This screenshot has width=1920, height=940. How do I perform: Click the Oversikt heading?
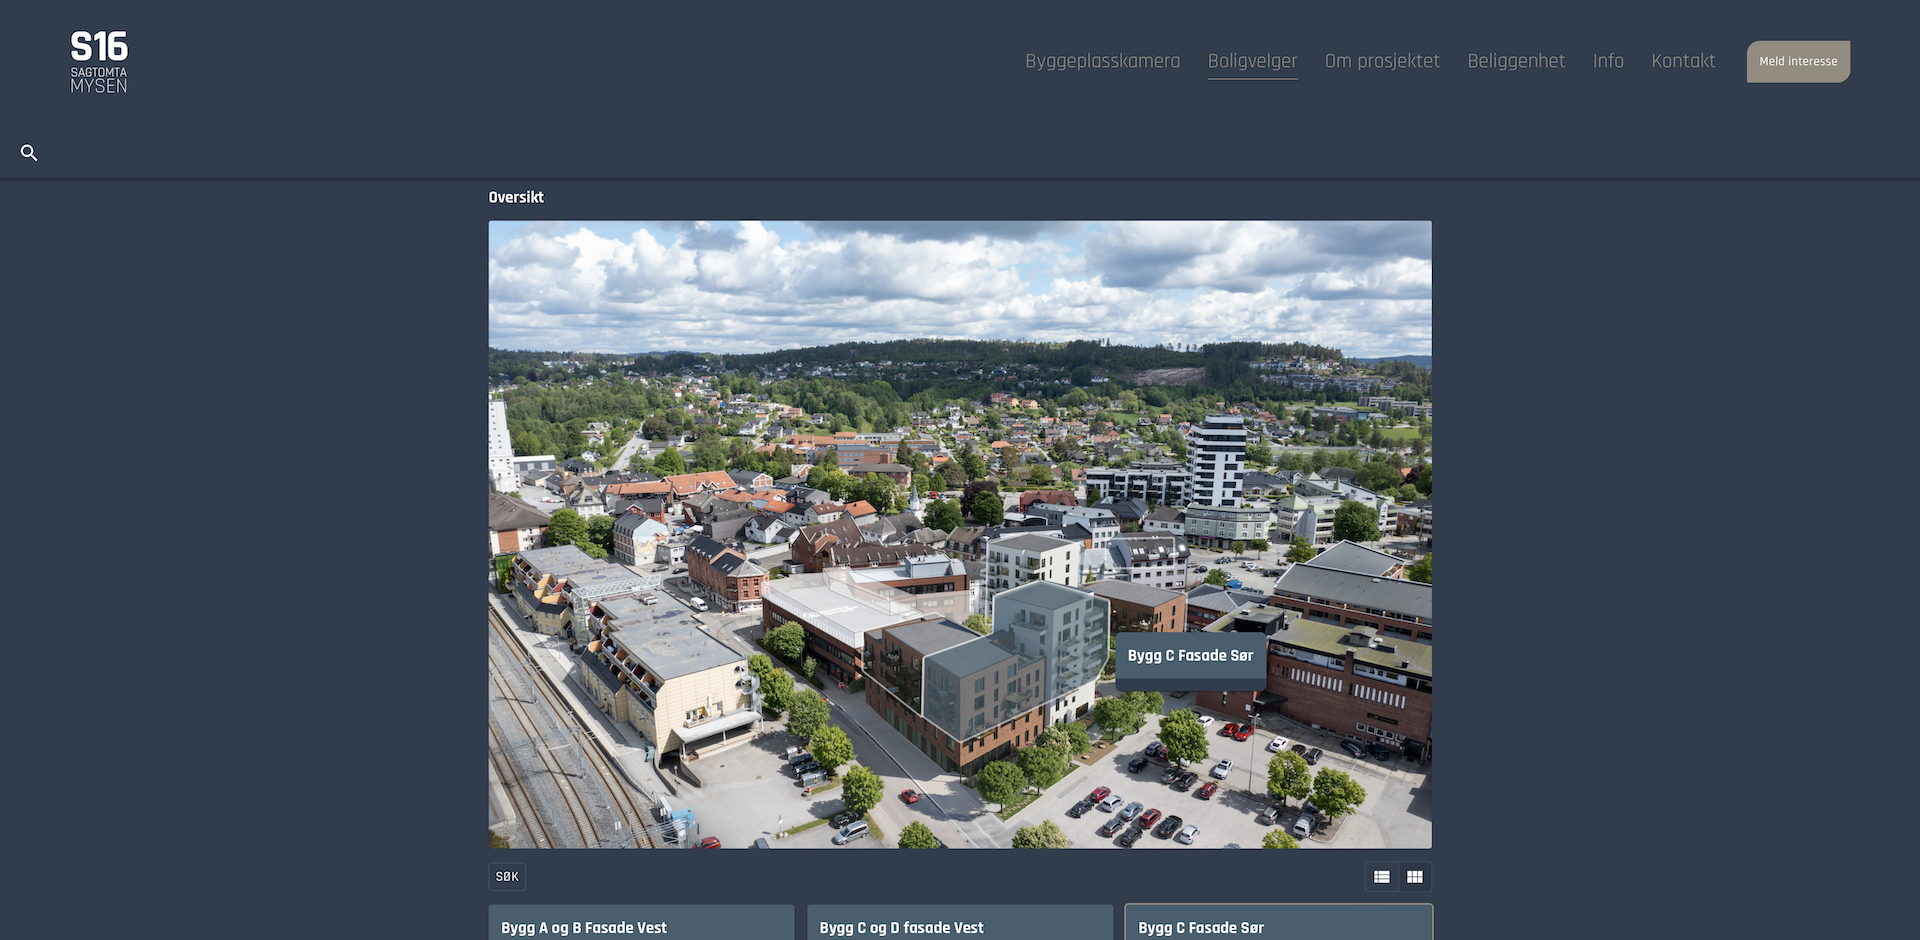tap(516, 198)
